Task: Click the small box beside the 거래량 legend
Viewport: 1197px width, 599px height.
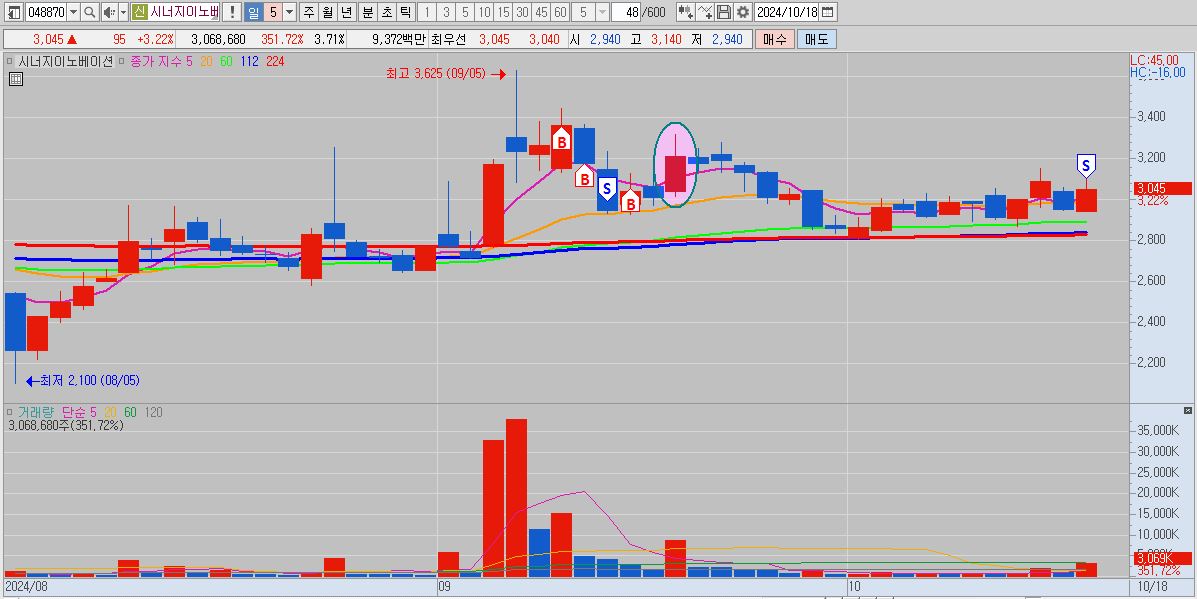Action: 10,412
